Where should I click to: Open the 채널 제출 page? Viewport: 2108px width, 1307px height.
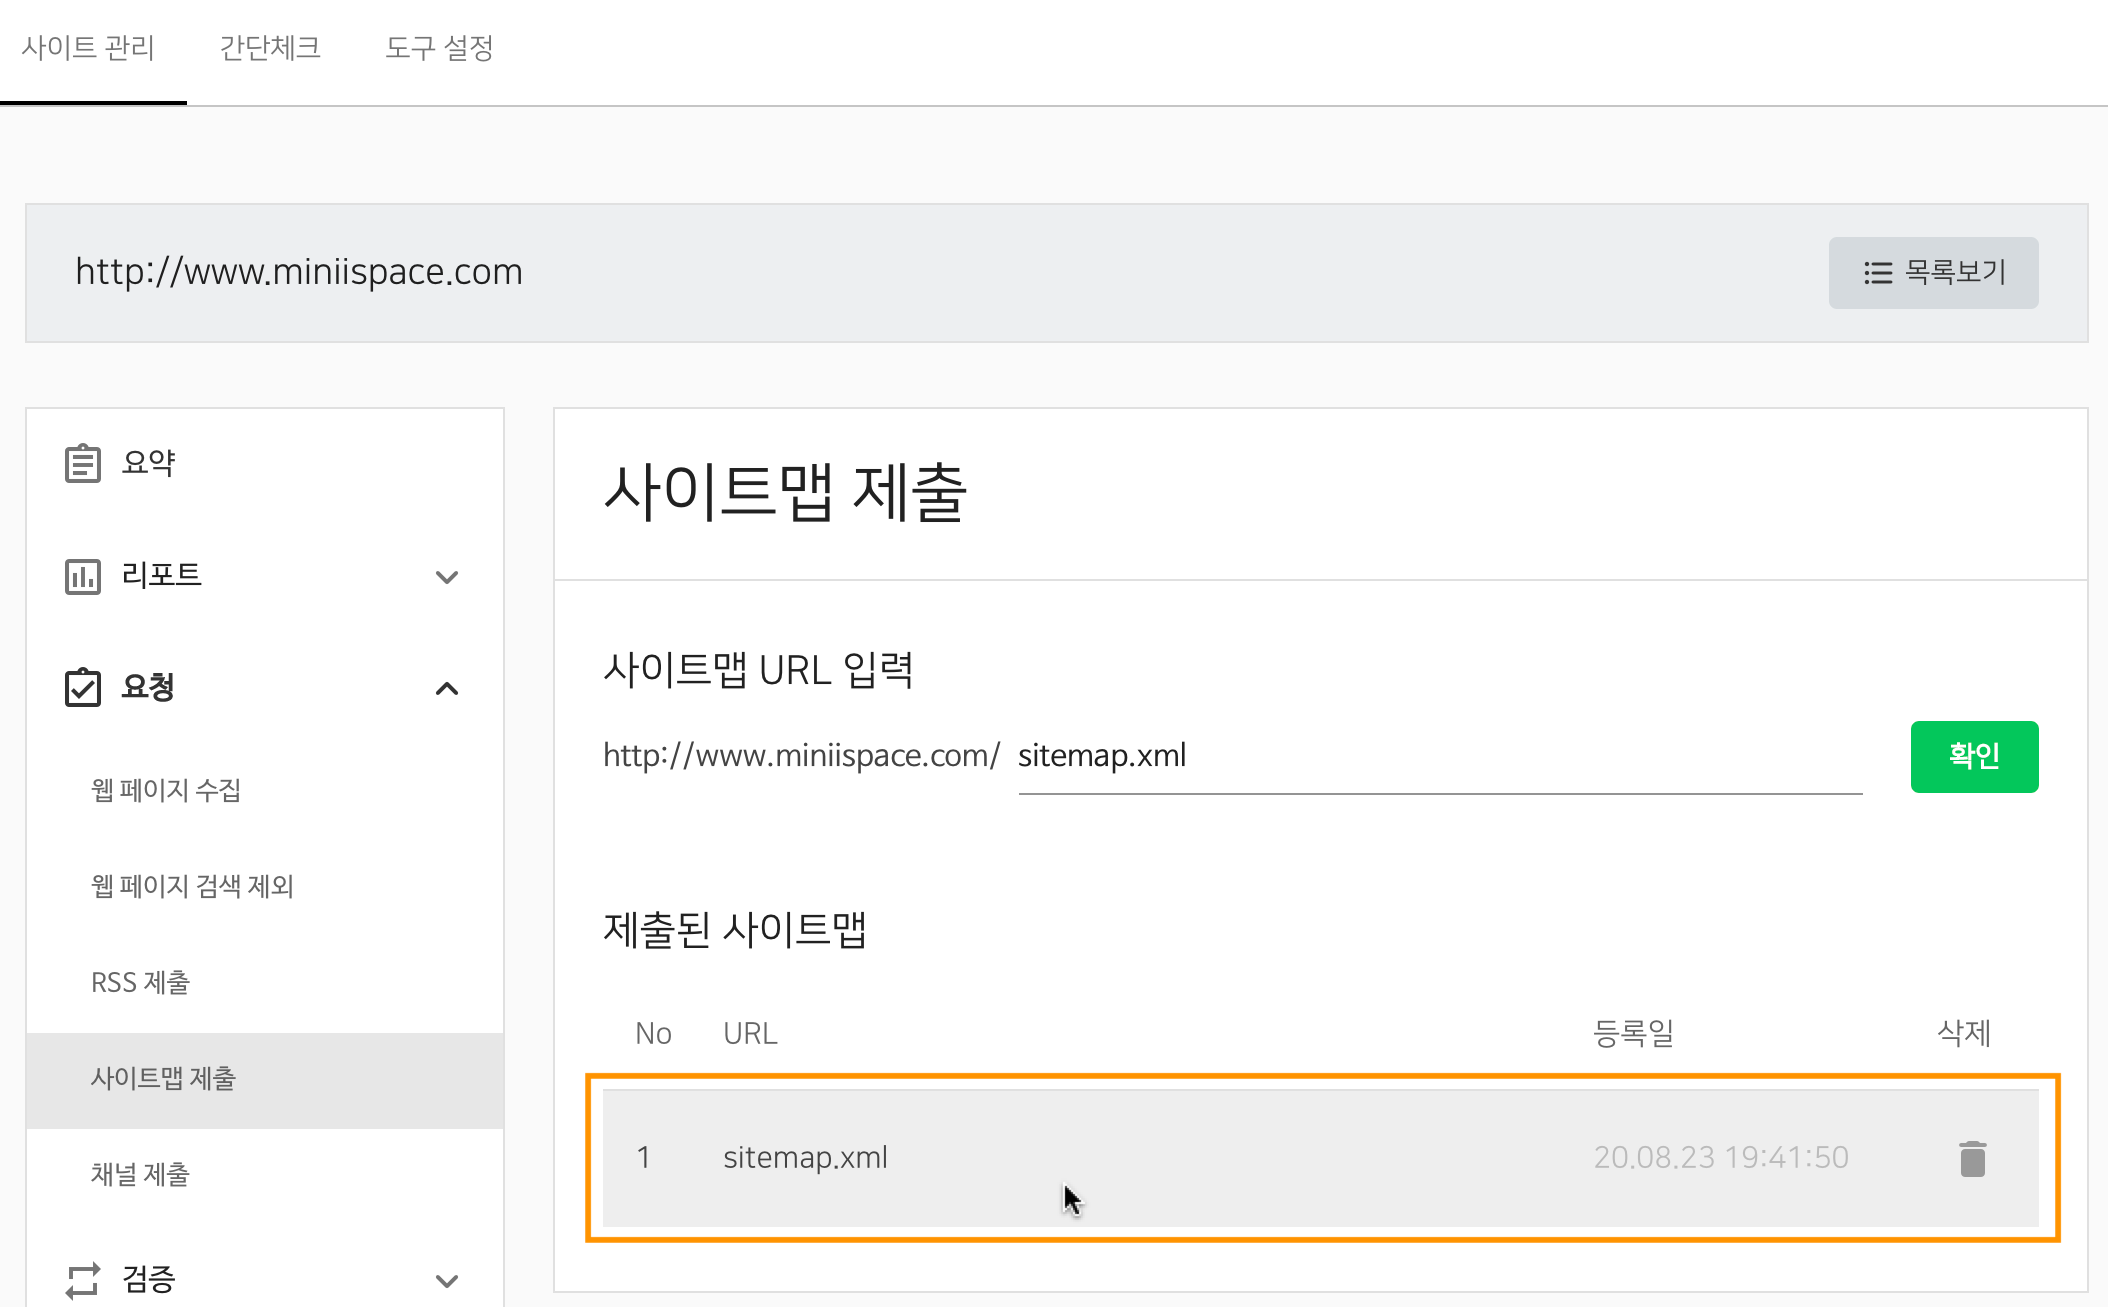(x=140, y=1174)
